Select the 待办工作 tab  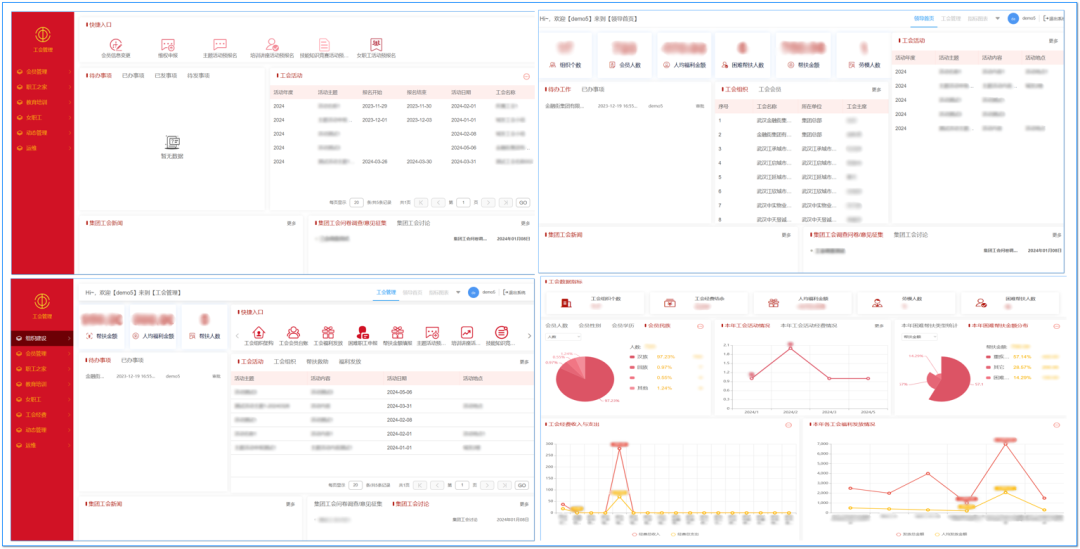[x=557, y=90]
